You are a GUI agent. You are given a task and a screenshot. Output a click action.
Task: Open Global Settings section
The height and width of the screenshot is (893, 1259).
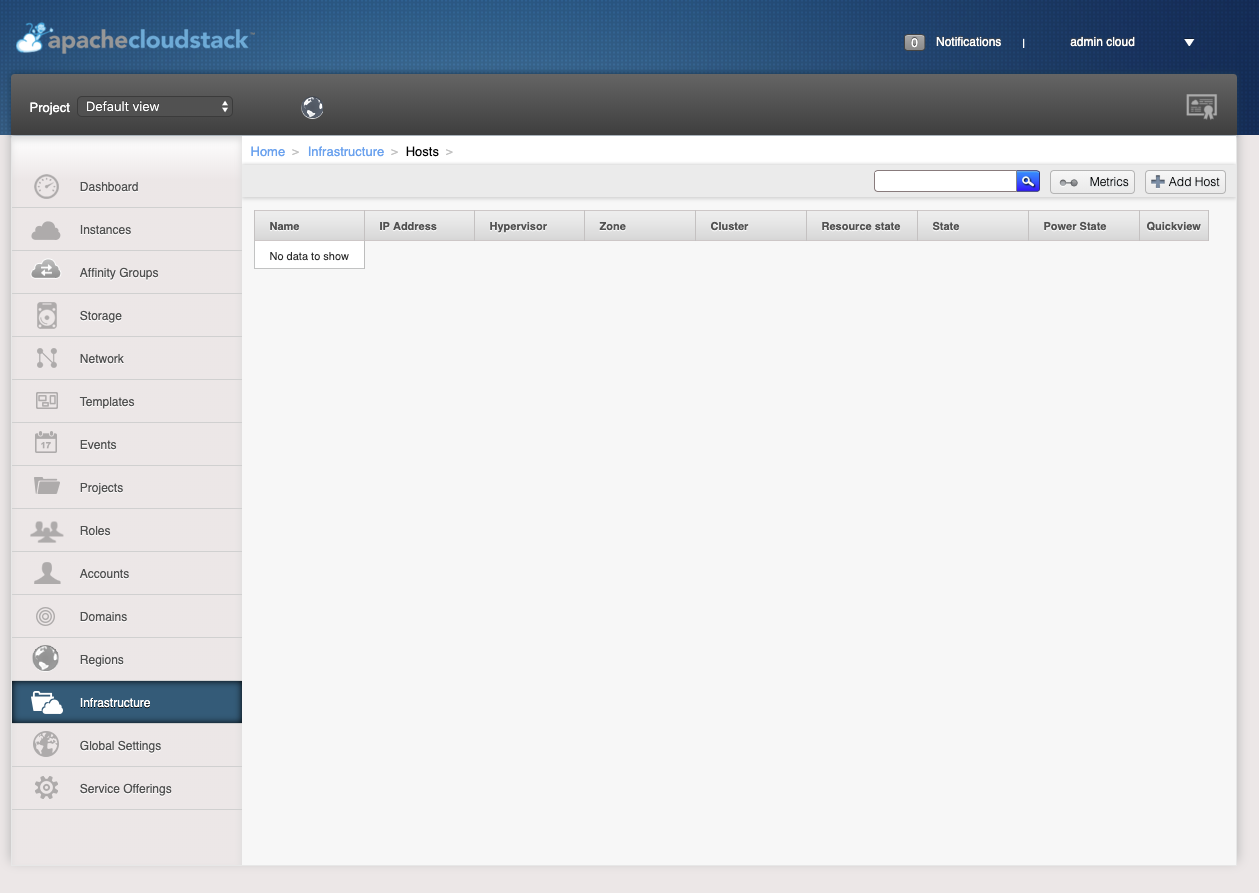127,746
